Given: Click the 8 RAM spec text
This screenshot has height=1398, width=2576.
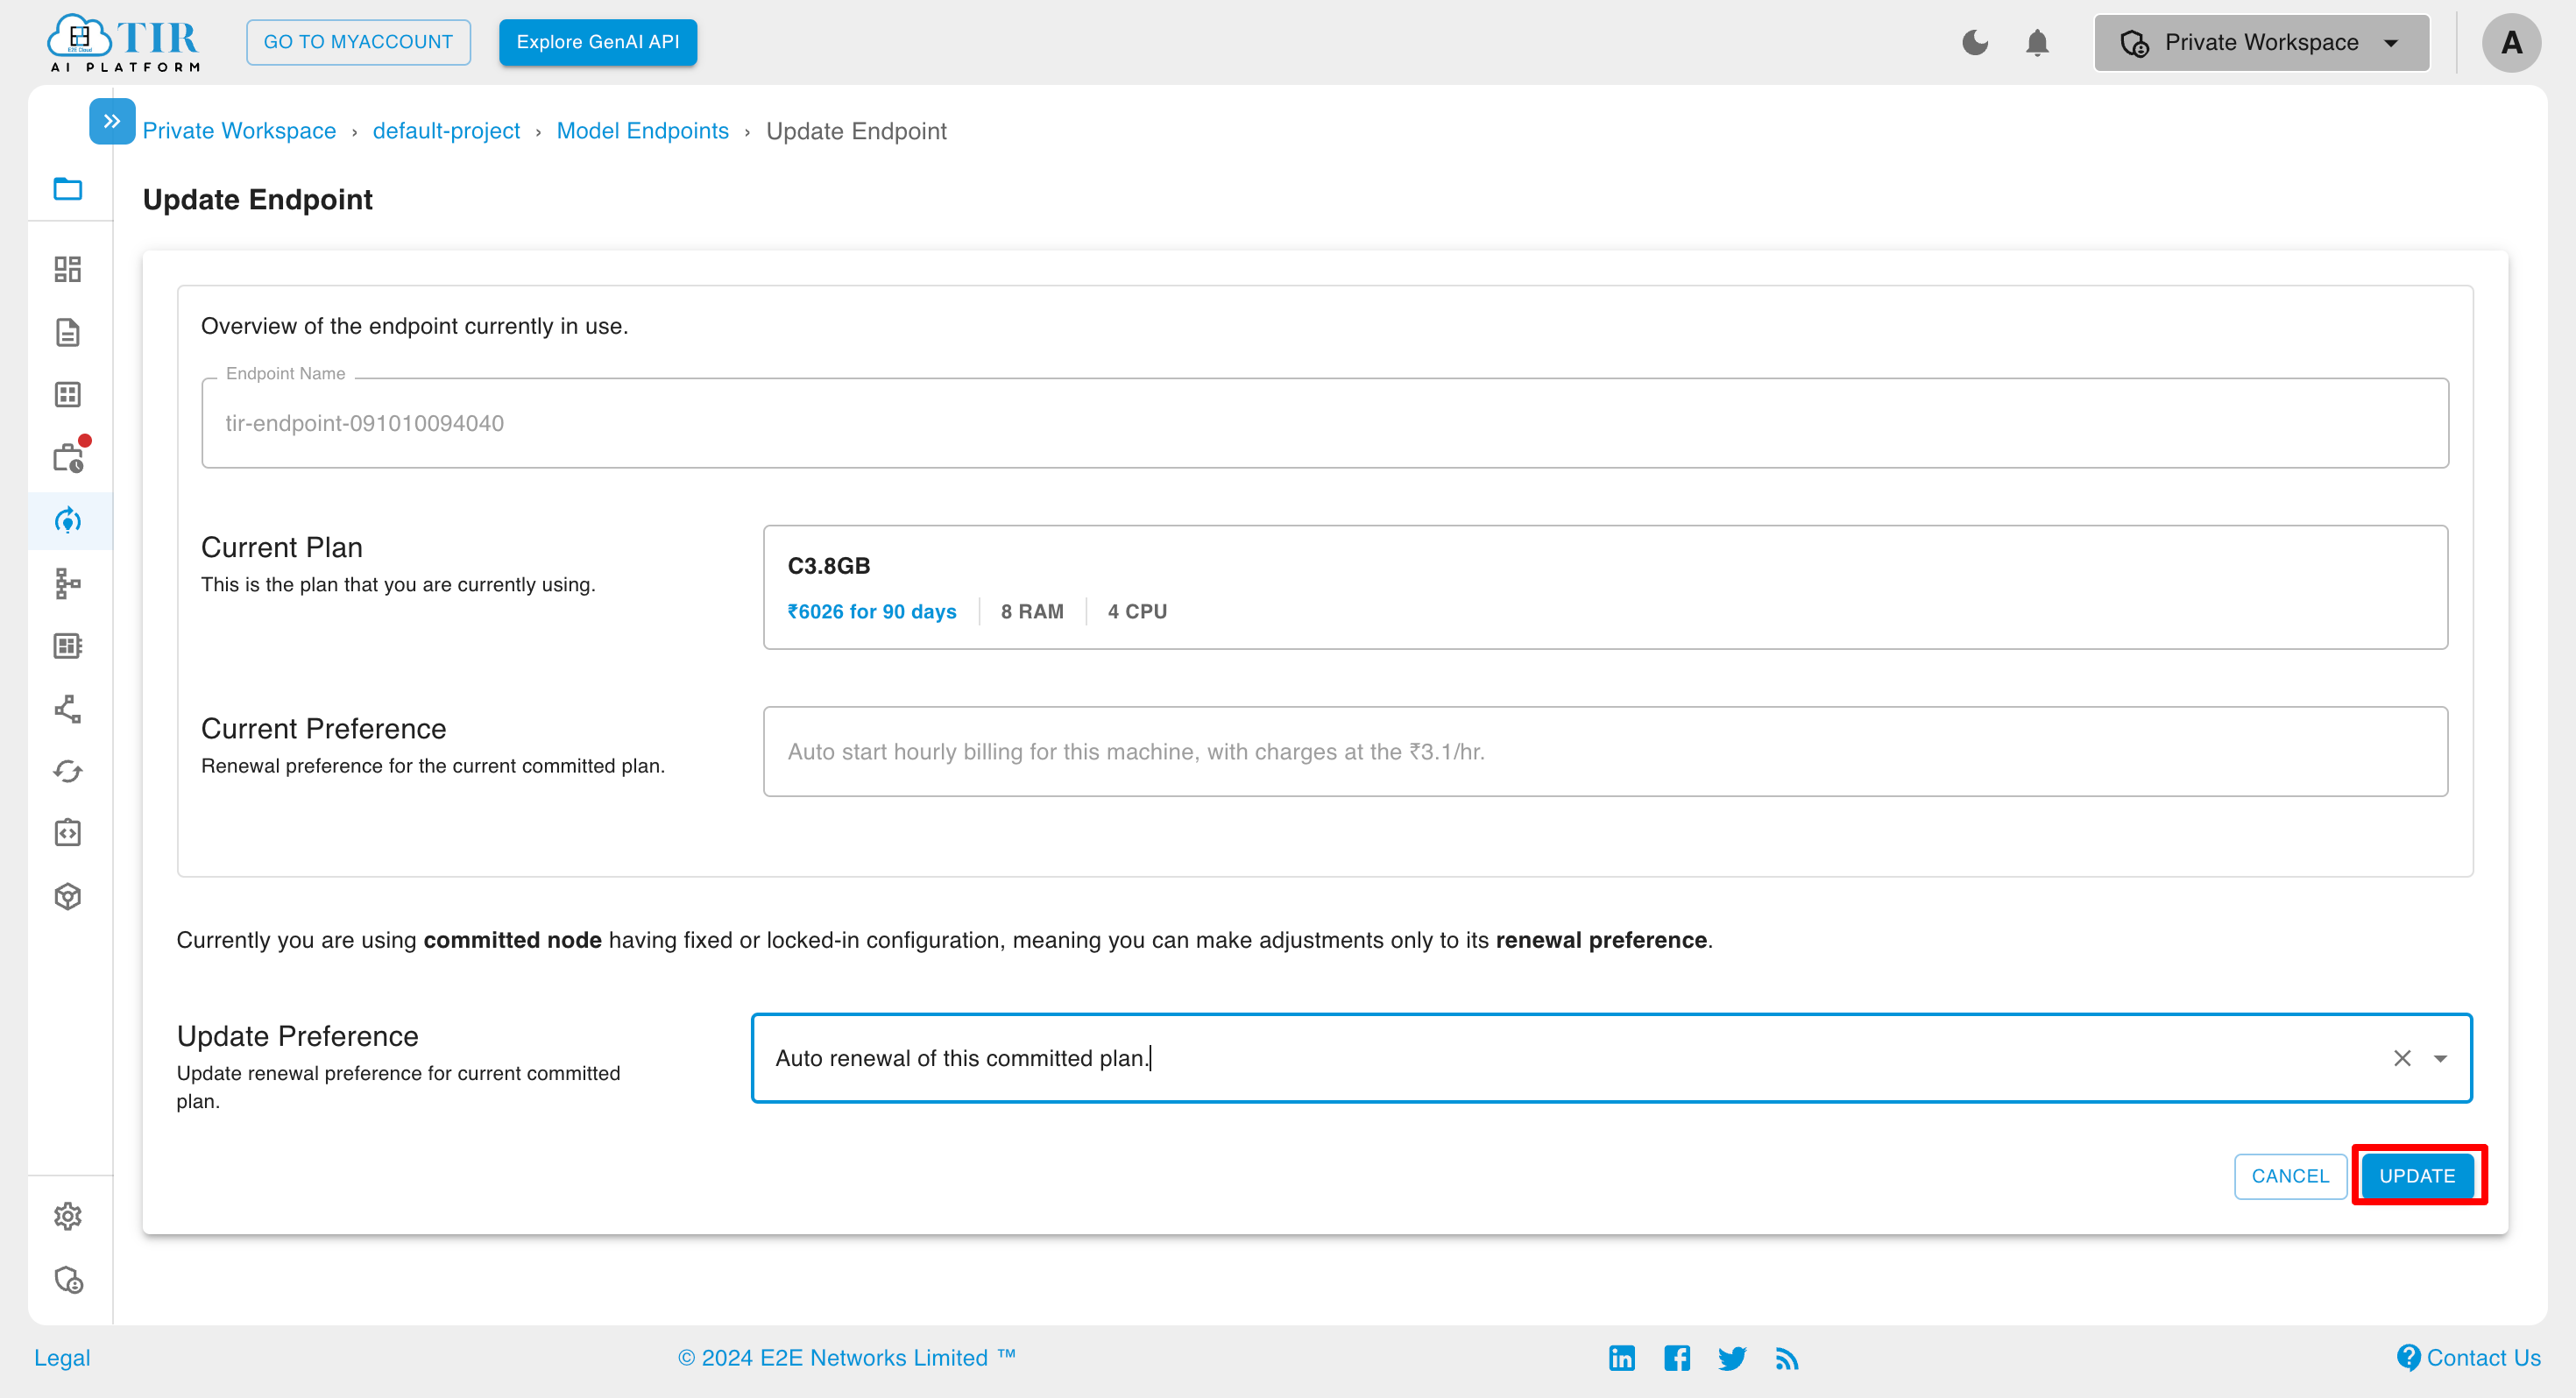Looking at the screenshot, I should coord(1032,611).
